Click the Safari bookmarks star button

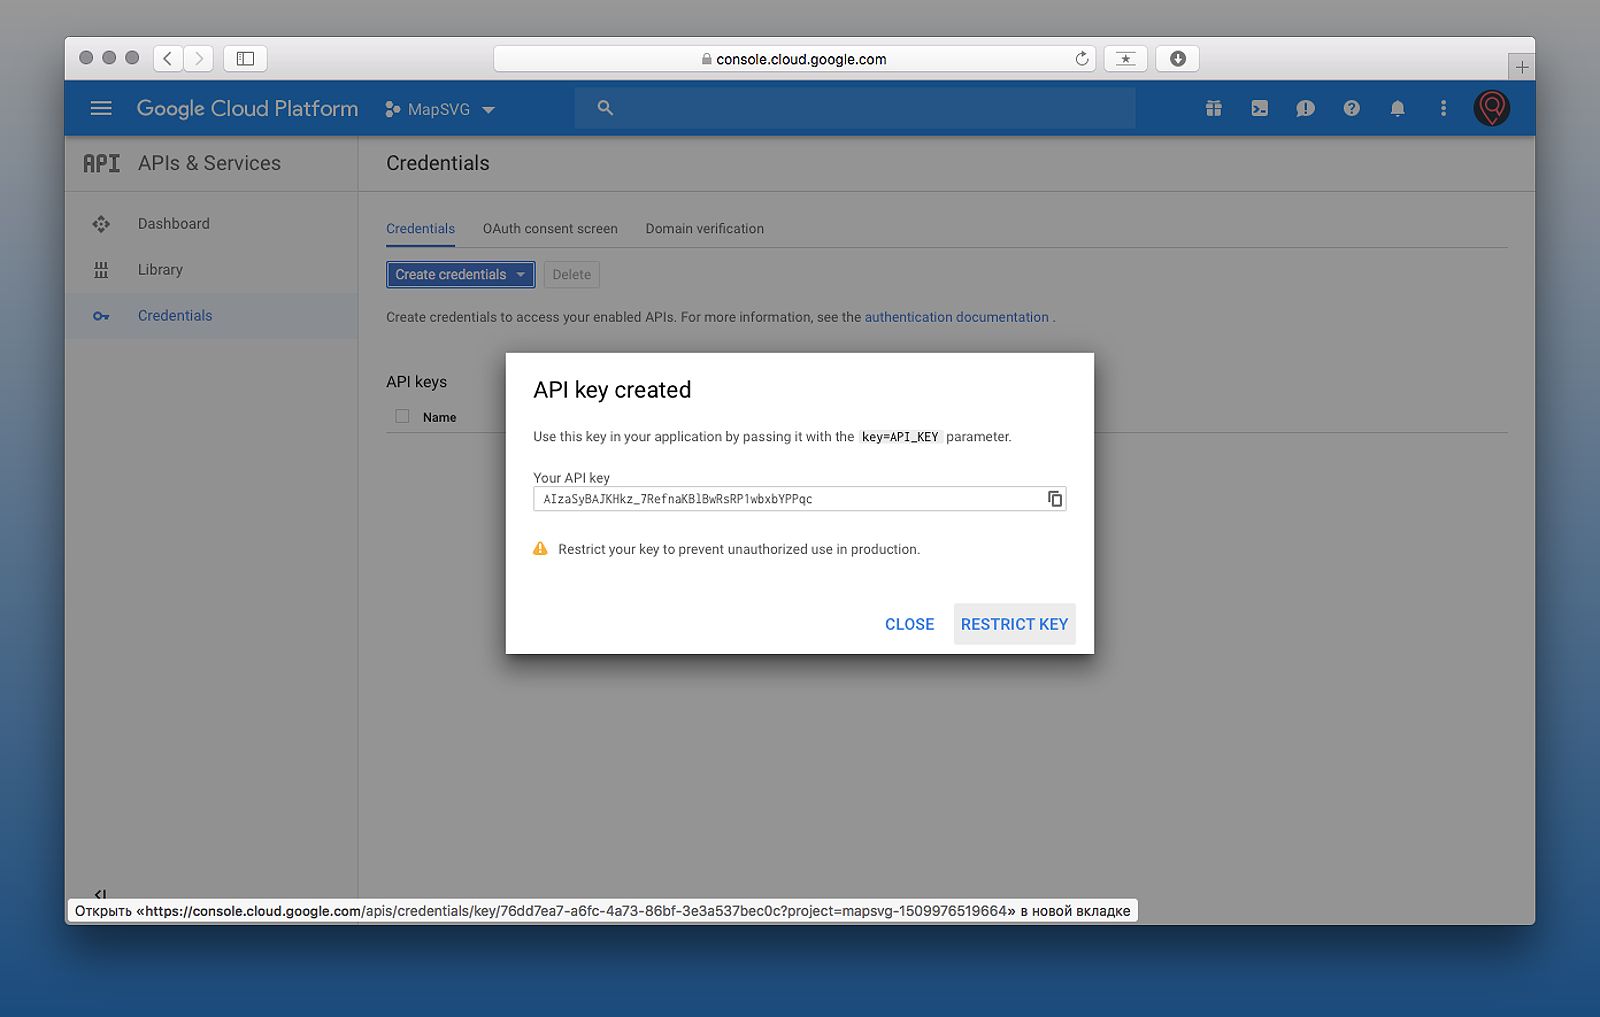pos(1126,59)
